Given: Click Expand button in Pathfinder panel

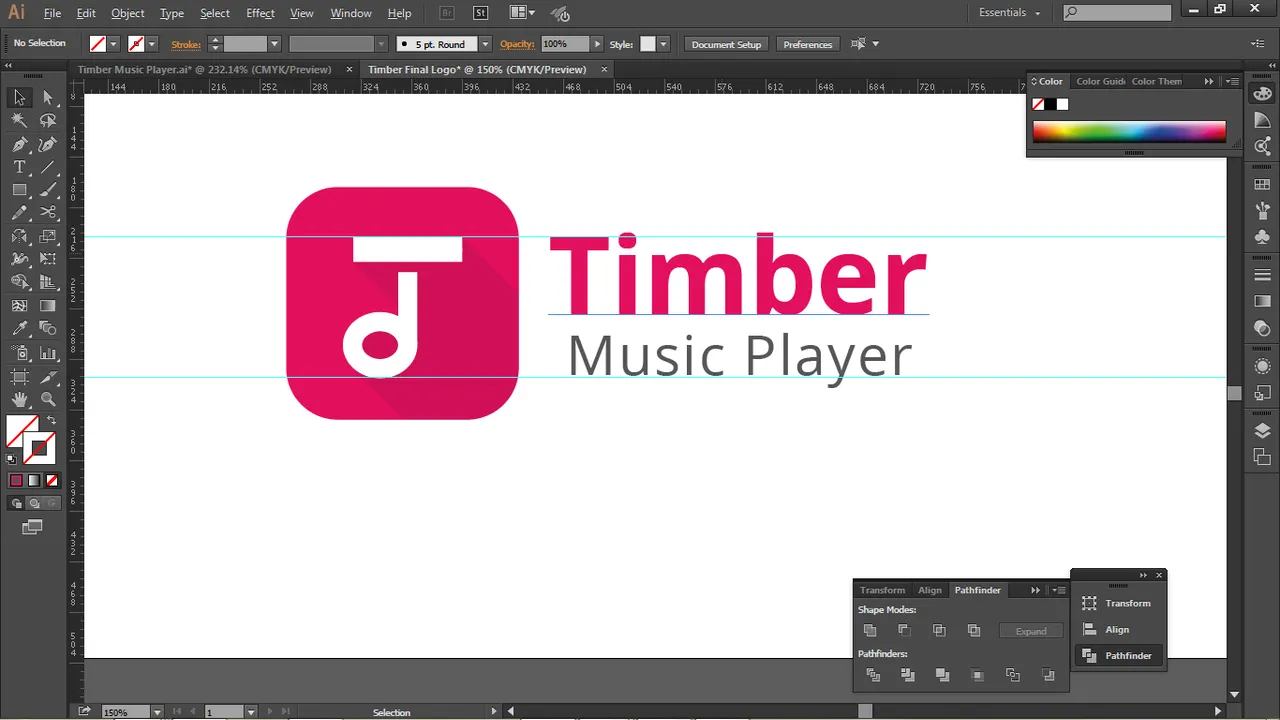Looking at the screenshot, I should [x=1031, y=631].
